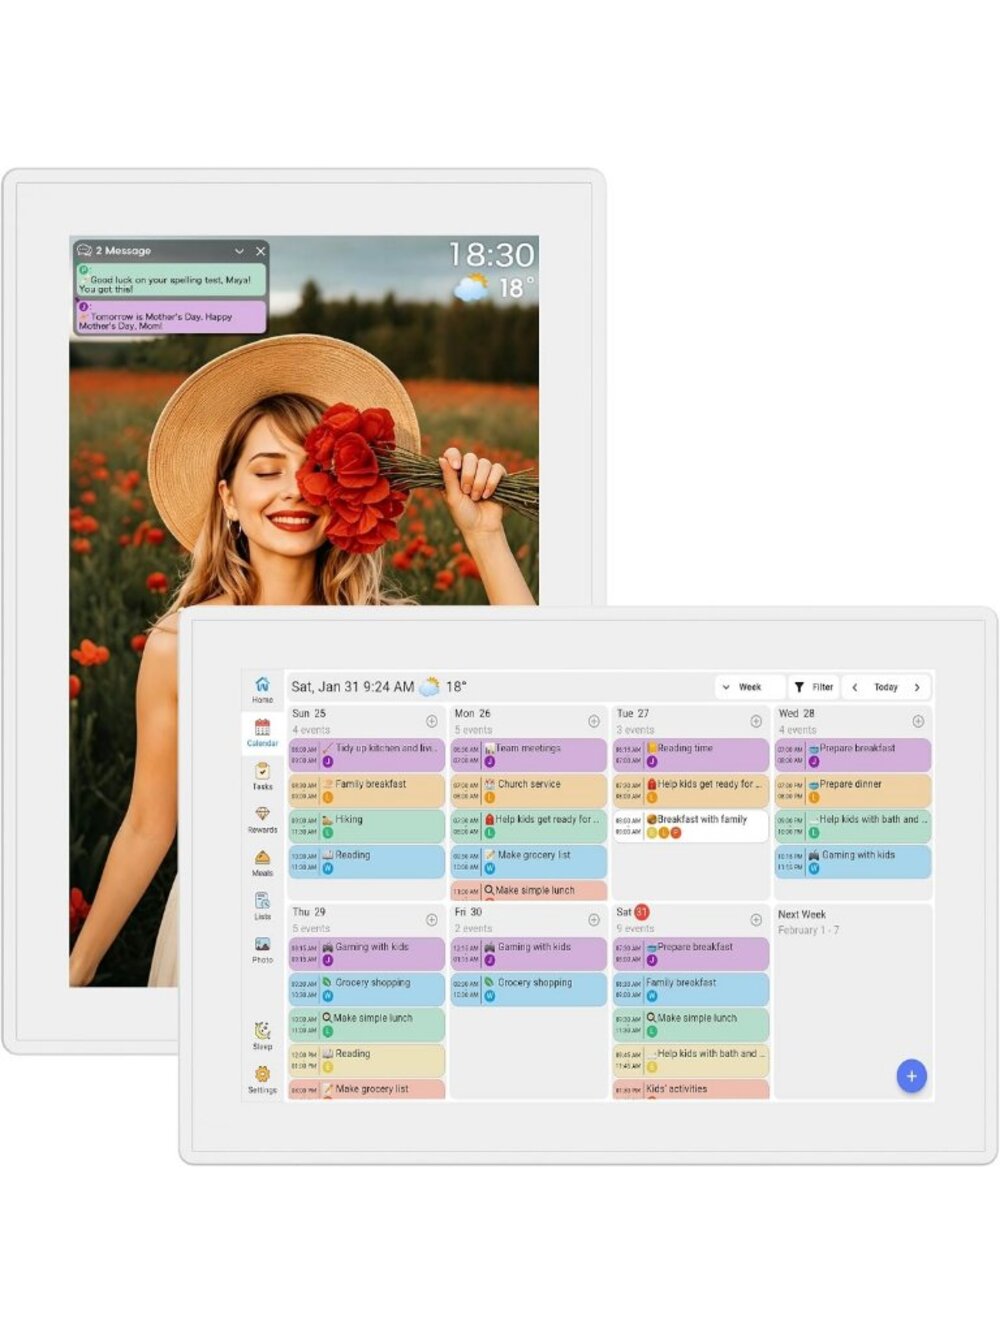Screen dimensions: 1000x1333
Task: Collapse the 2 Message panel chevron
Action: coord(239,251)
